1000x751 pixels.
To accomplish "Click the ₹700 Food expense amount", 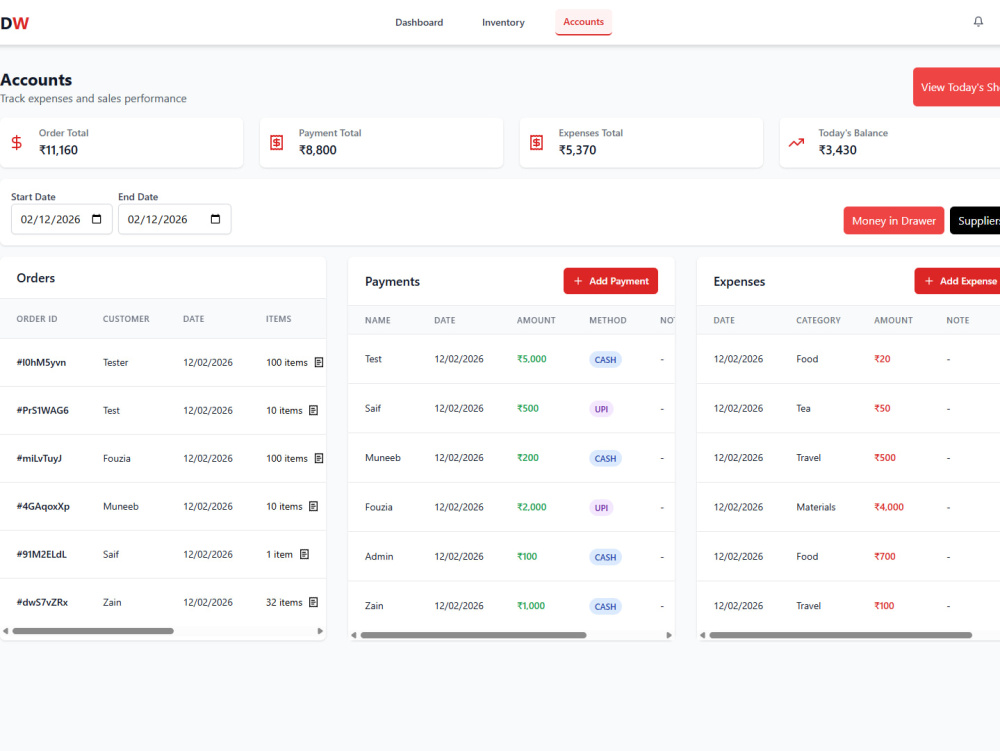I will click(x=885, y=556).
